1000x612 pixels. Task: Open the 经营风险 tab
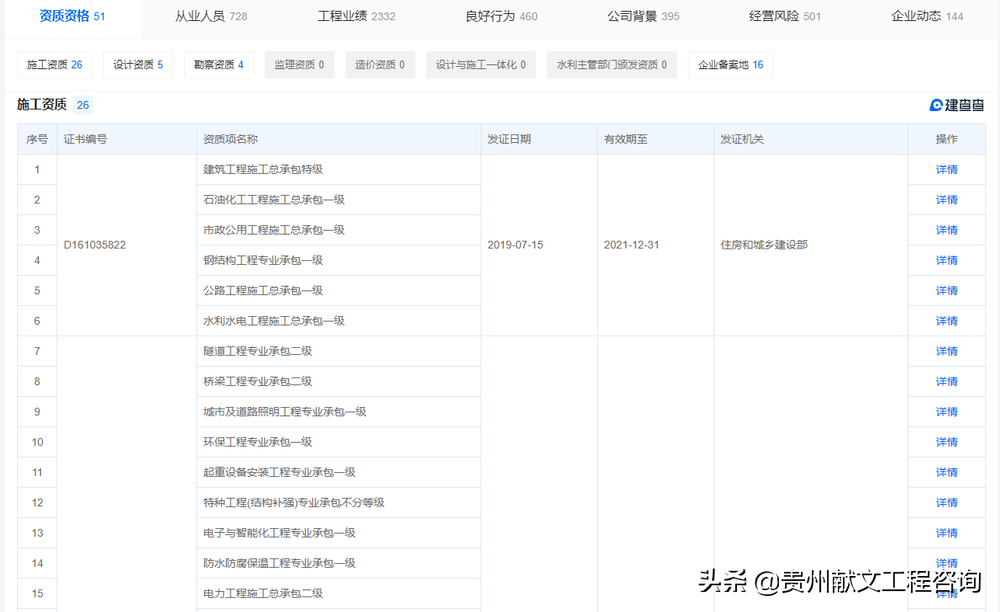pos(785,16)
